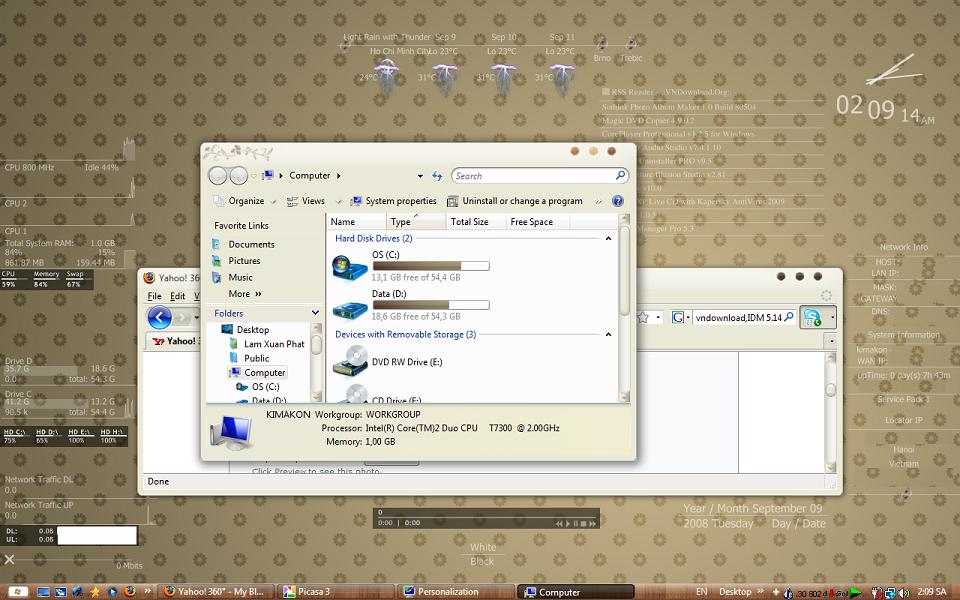Screen dimensions: 960x600
Task: Click the refresh arrows icon beside the address bar
Action: [x=437, y=176]
